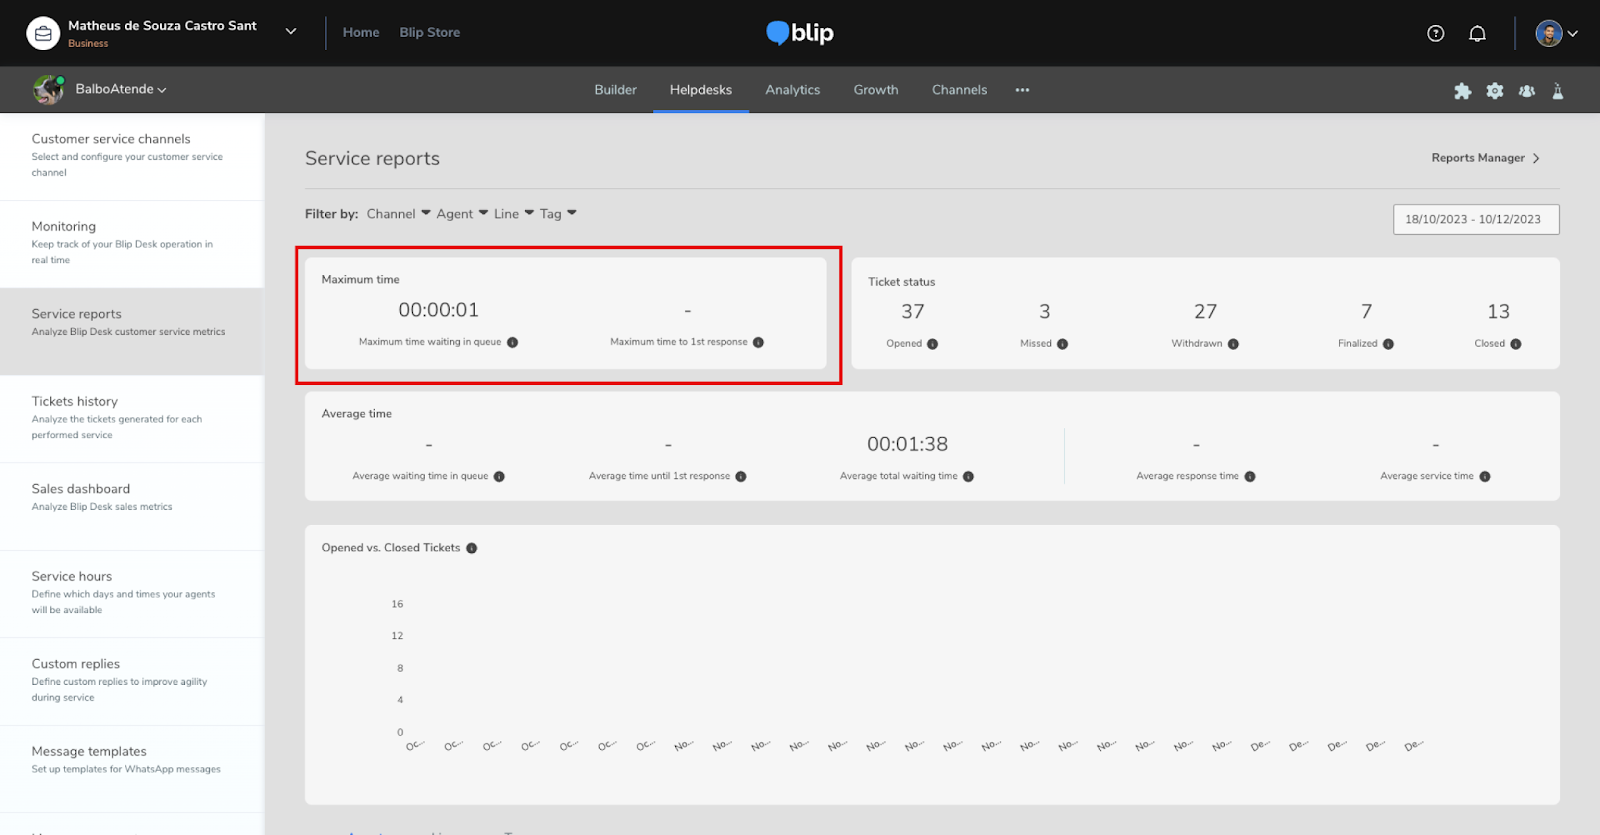Click the beta test flask icon

click(x=1557, y=91)
